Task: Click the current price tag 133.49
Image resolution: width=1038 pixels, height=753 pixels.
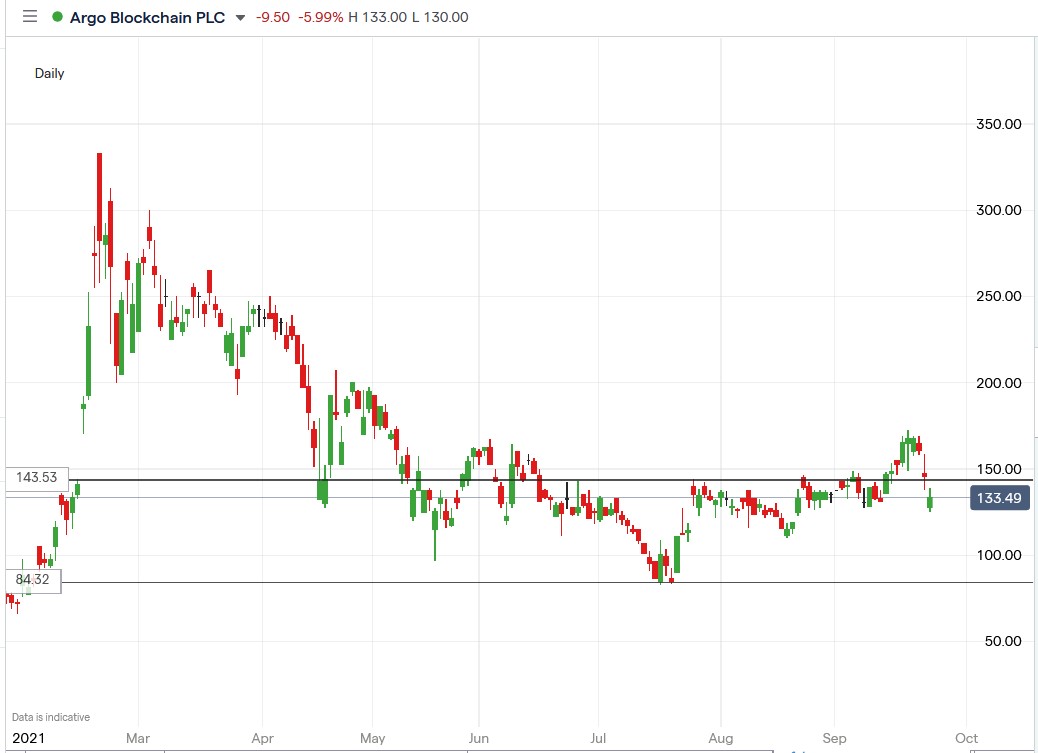Action: click(1000, 498)
